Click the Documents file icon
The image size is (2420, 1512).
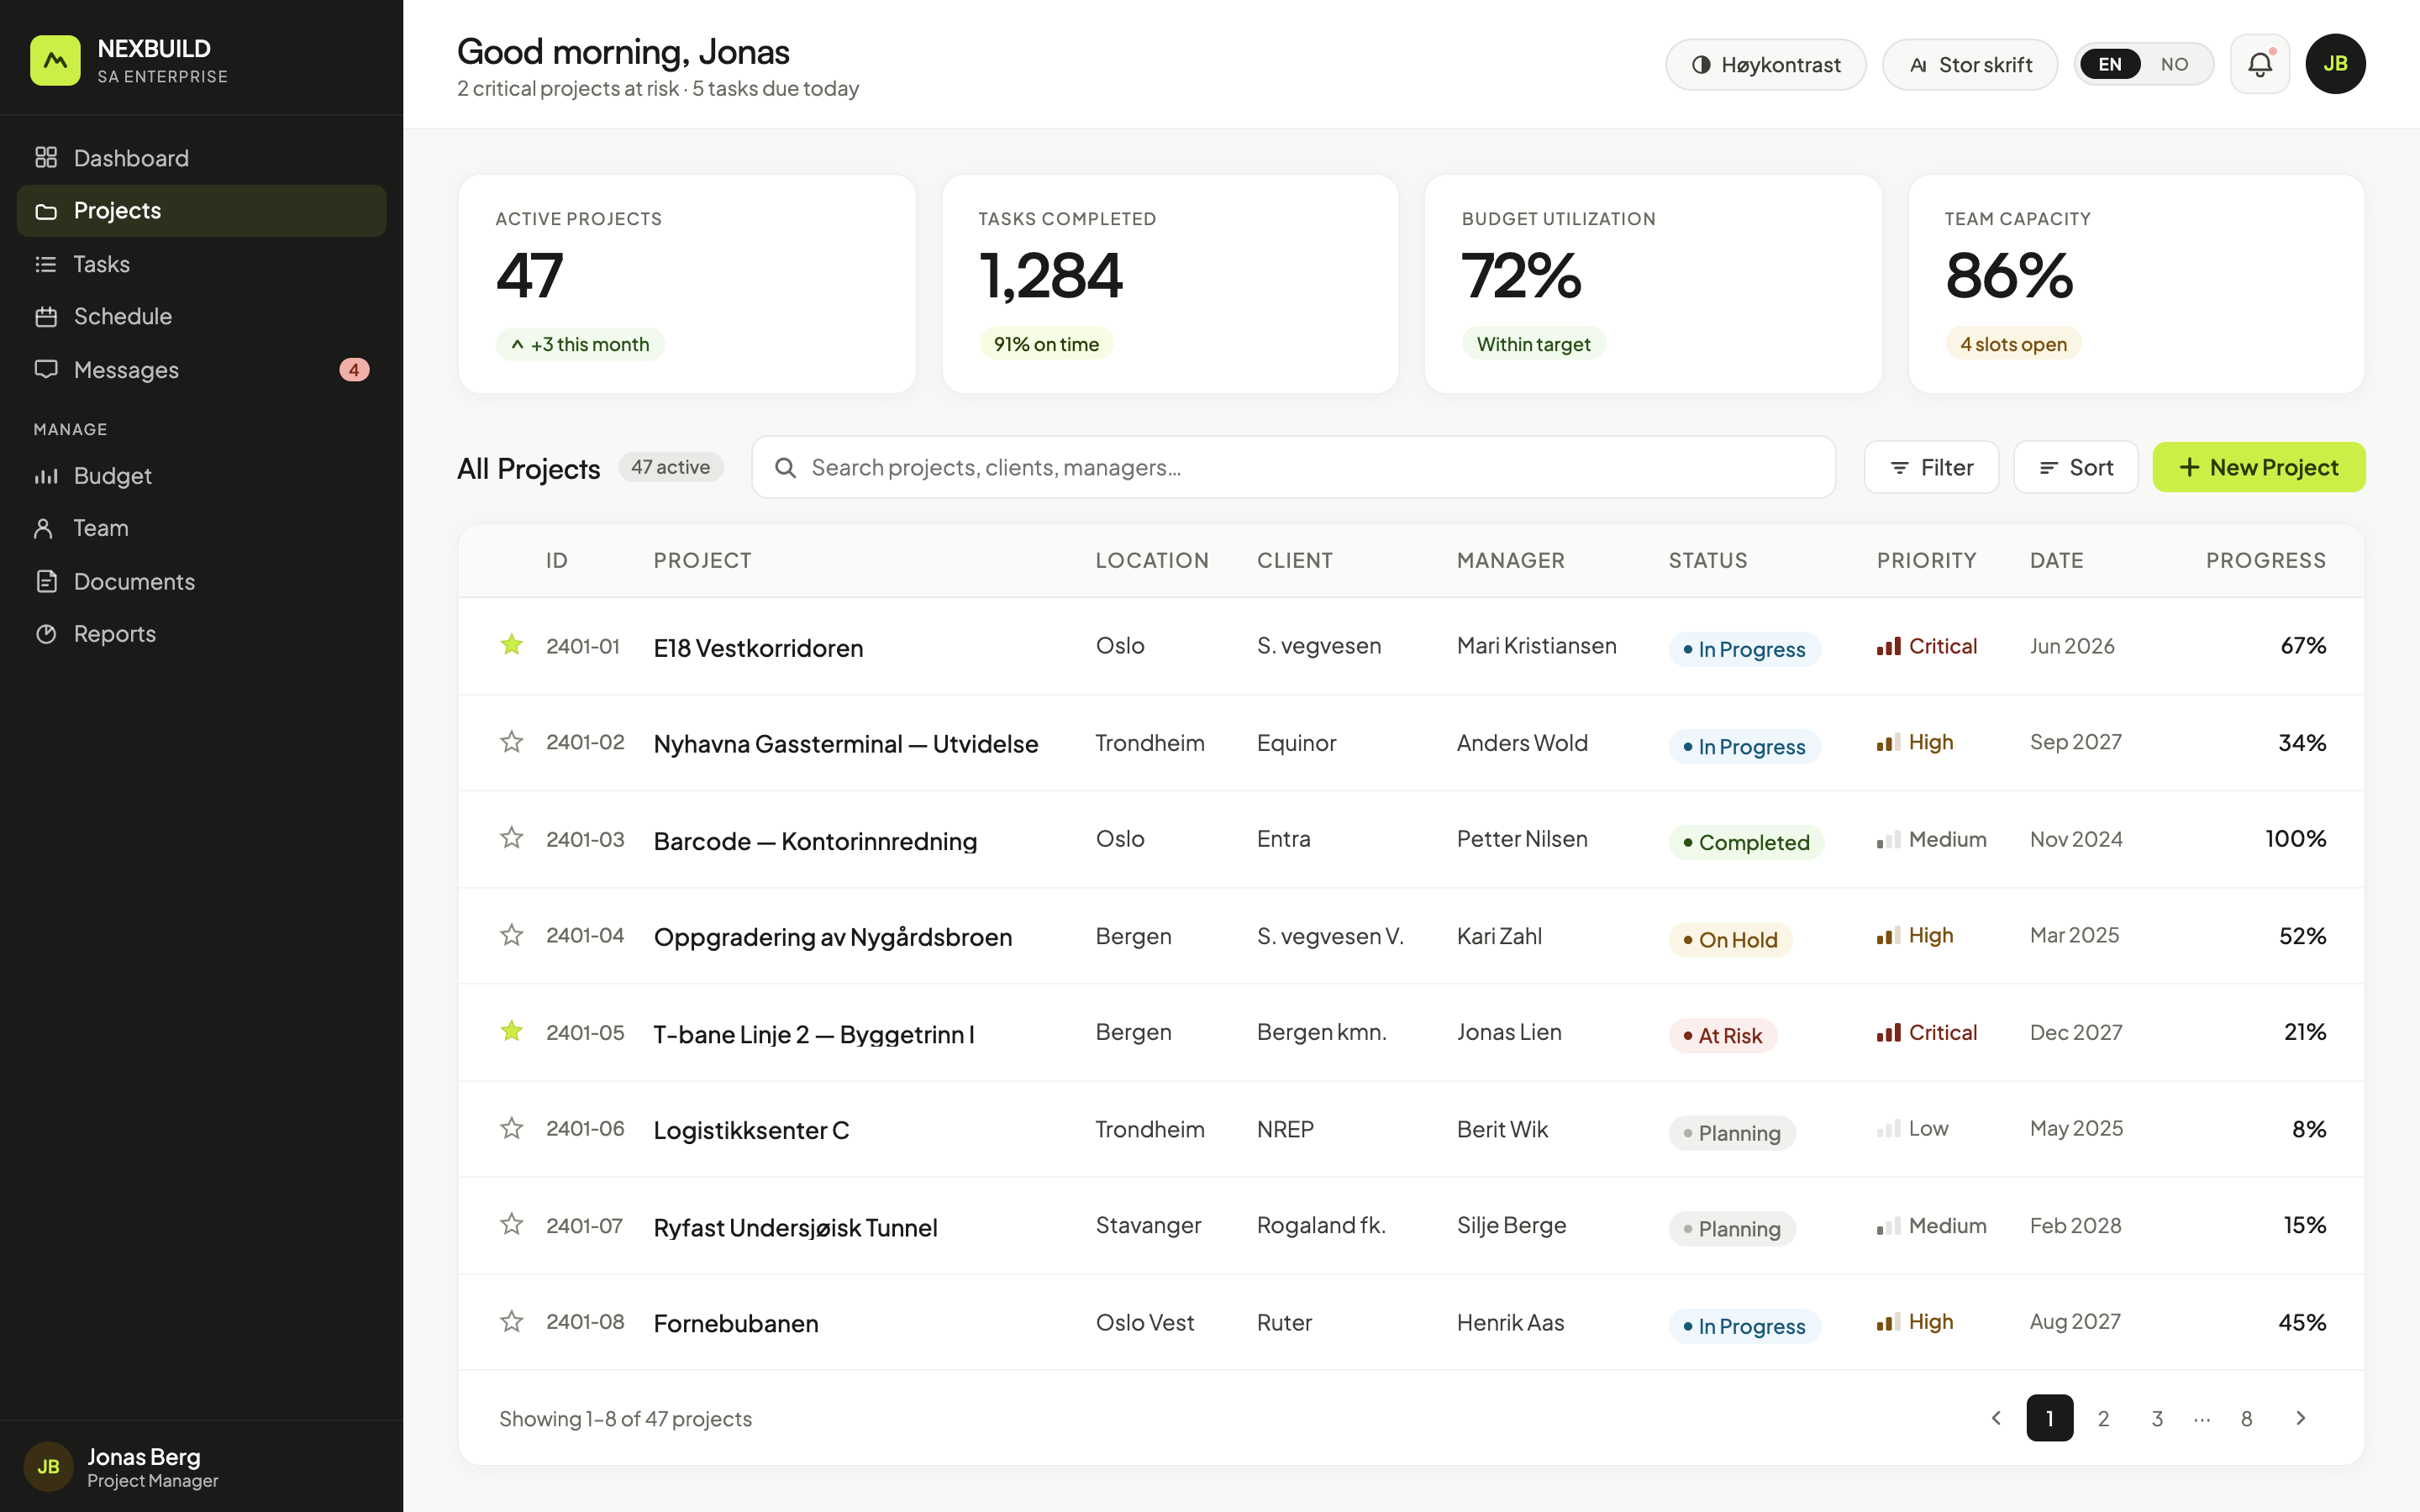46,581
